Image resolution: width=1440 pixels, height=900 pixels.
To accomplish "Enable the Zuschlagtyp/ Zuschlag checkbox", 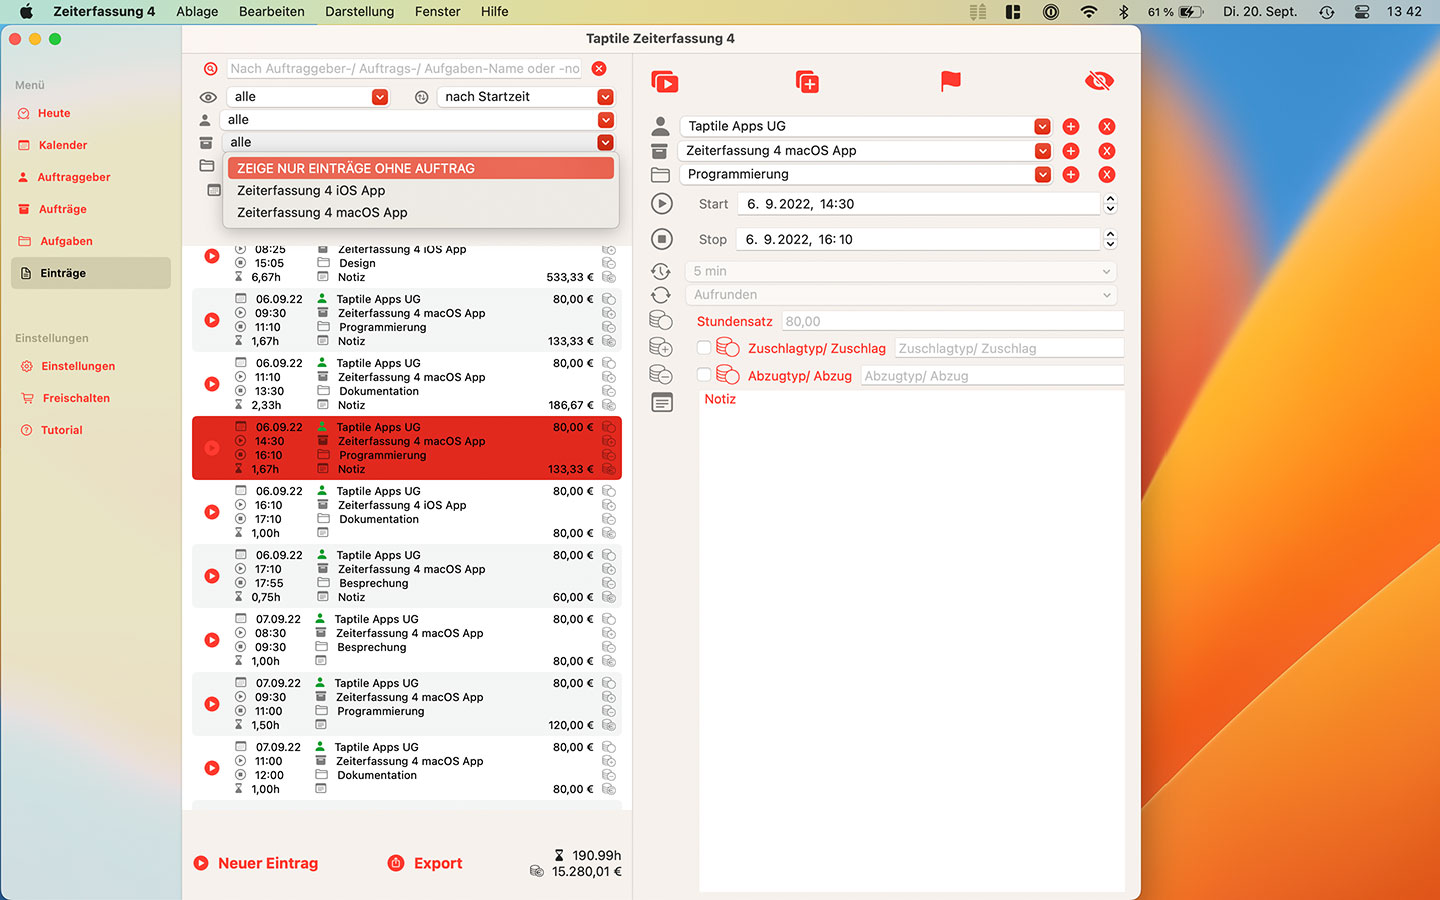I will click(x=704, y=348).
